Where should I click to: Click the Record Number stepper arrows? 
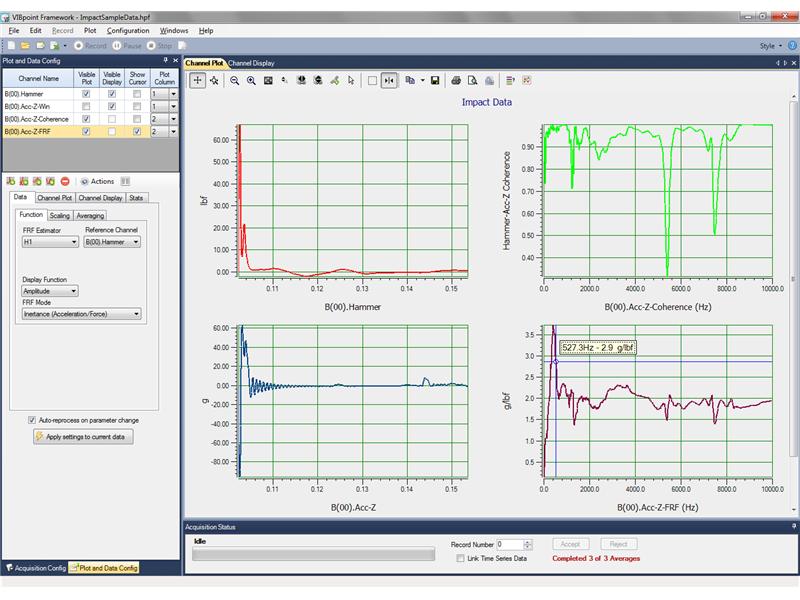pyautogui.click(x=528, y=544)
